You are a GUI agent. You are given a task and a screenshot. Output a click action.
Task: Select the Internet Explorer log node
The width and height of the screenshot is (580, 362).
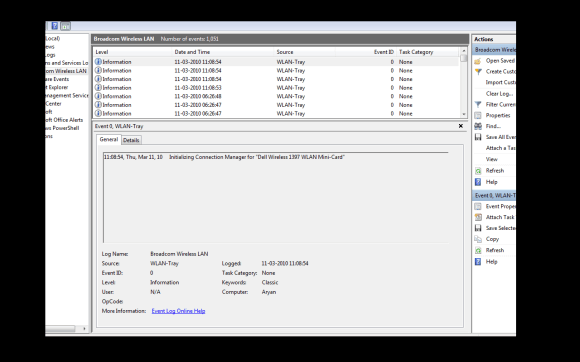[57, 87]
